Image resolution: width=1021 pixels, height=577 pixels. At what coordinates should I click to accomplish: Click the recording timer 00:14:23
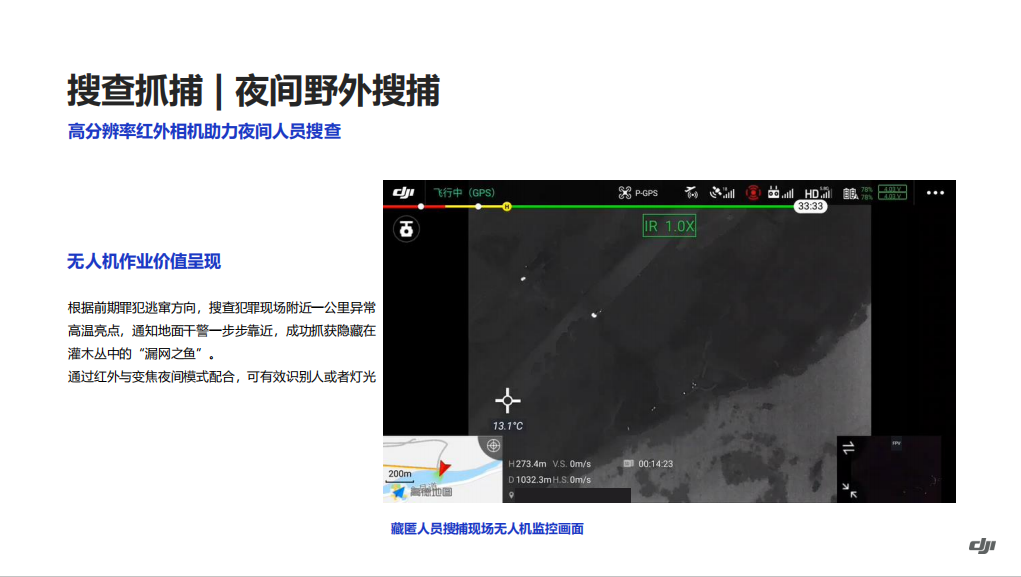(655, 464)
